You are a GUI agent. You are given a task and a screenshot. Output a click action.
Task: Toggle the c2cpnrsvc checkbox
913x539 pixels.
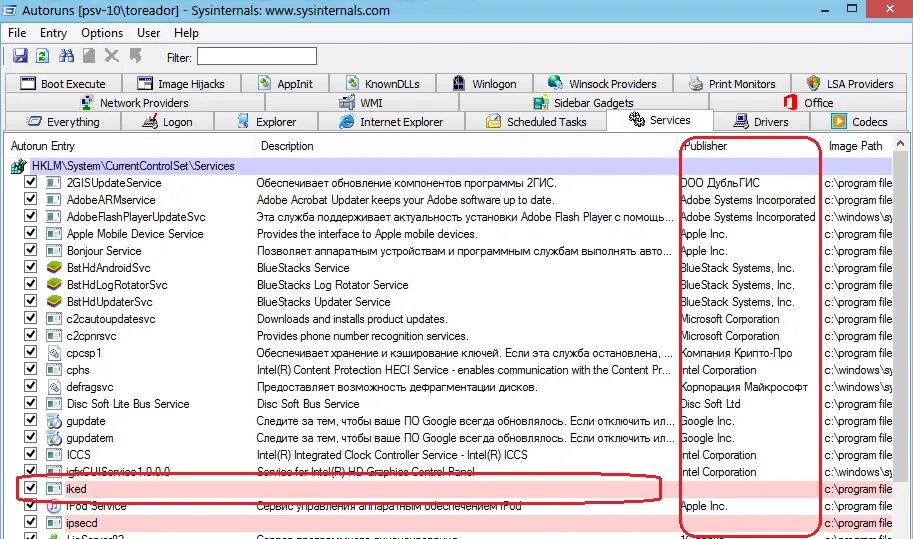tap(30, 335)
